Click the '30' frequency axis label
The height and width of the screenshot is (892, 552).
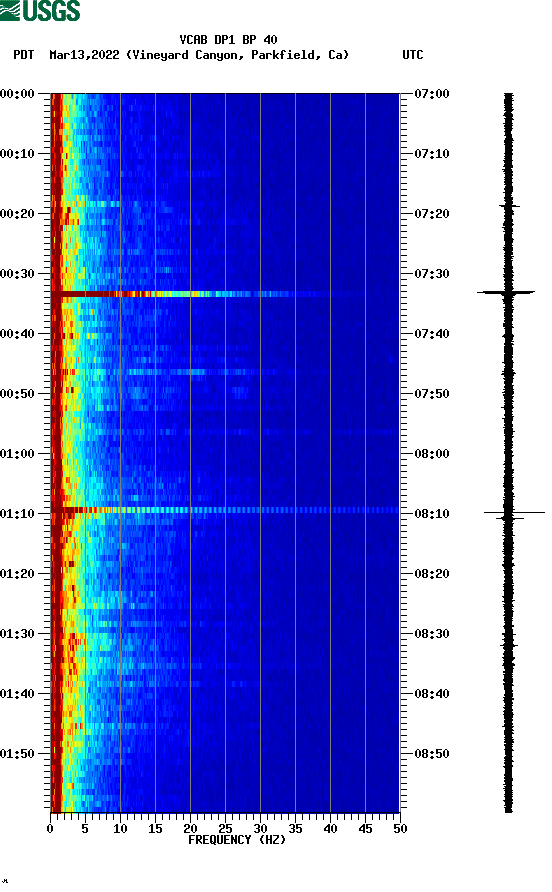point(260,829)
